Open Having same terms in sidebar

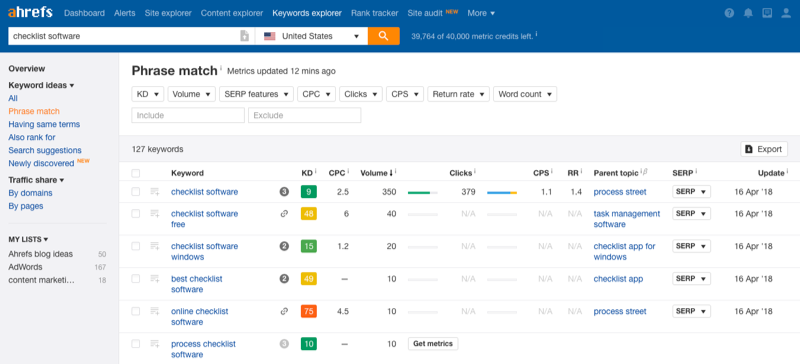pyautogui.click(x=44, y=125)
